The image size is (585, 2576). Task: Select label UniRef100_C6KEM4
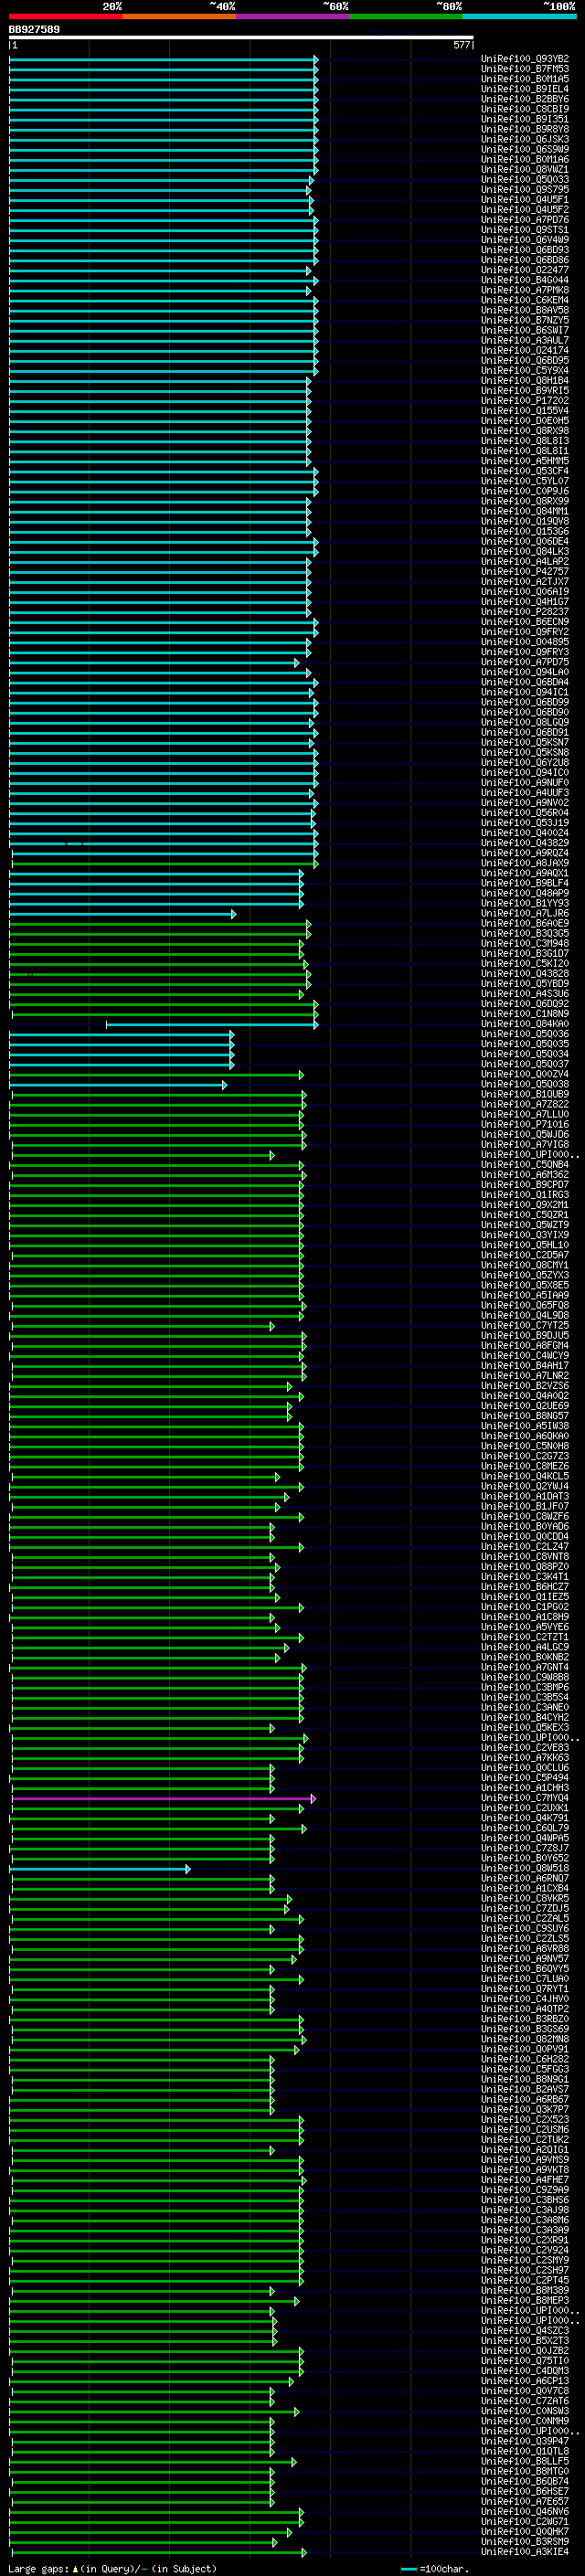click(x=525, y=300)
